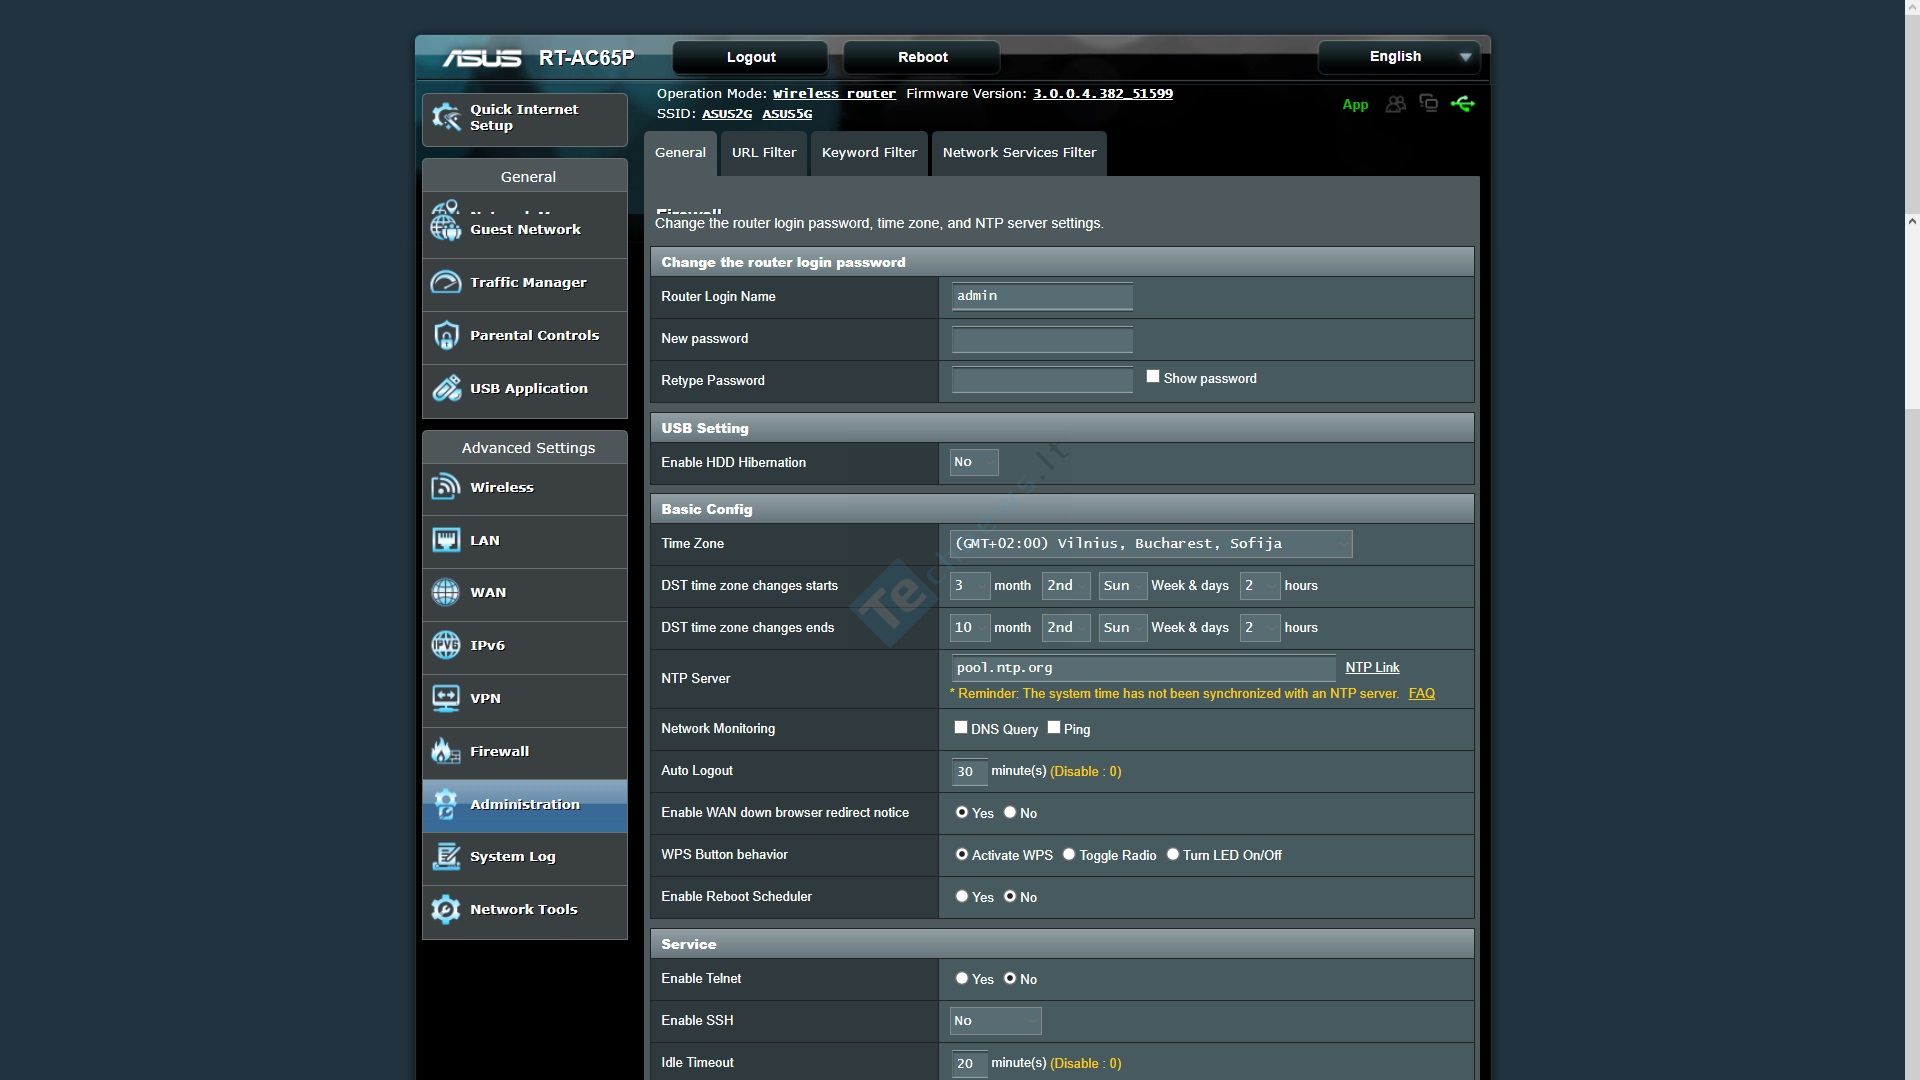Click the connected clients people icon
Screen dimensions: 1920x1080
[1395, 104]
